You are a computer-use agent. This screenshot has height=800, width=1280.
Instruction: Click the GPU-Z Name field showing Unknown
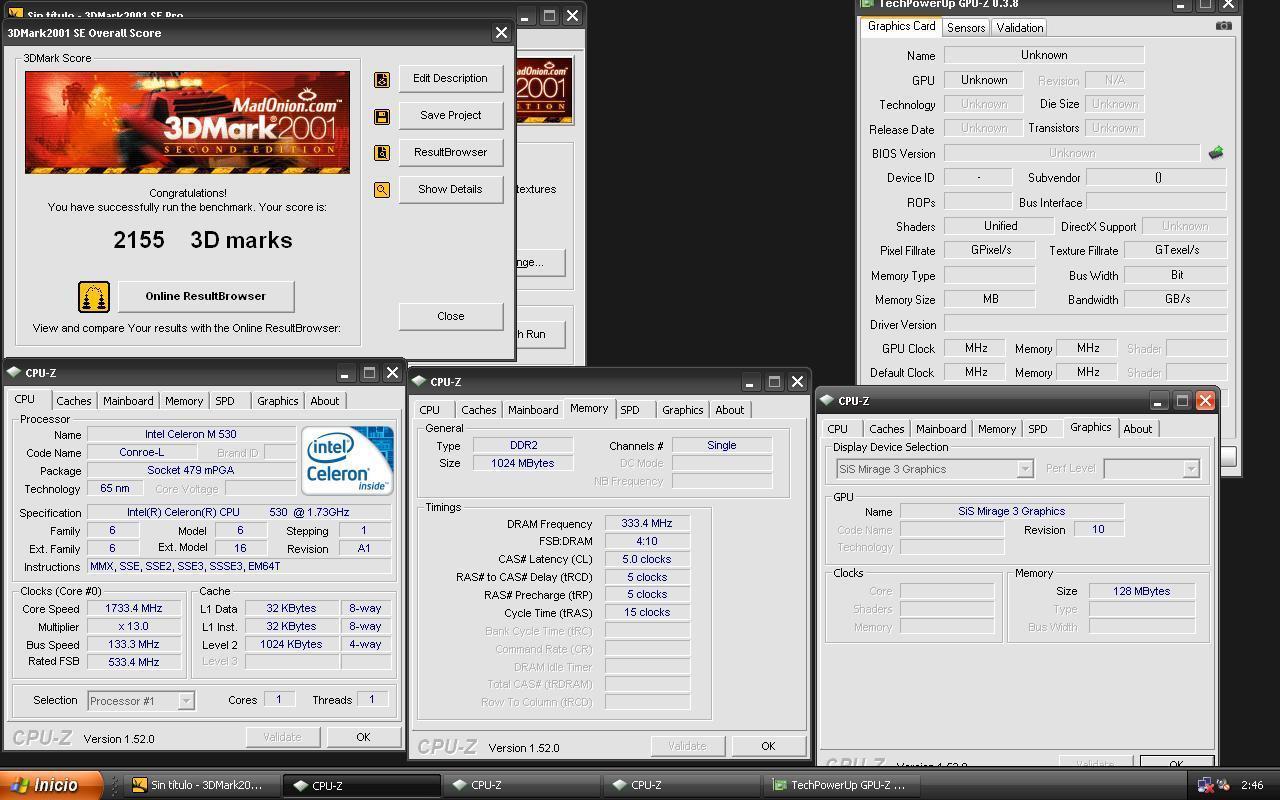(1044, 55)
